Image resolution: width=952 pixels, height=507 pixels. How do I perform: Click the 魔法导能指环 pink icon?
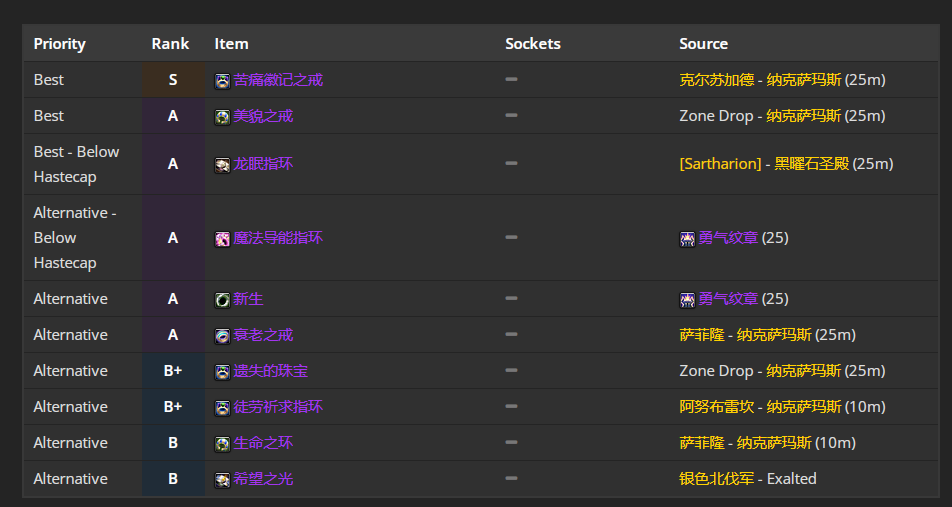pyautogui.click(x=222, y=239)
